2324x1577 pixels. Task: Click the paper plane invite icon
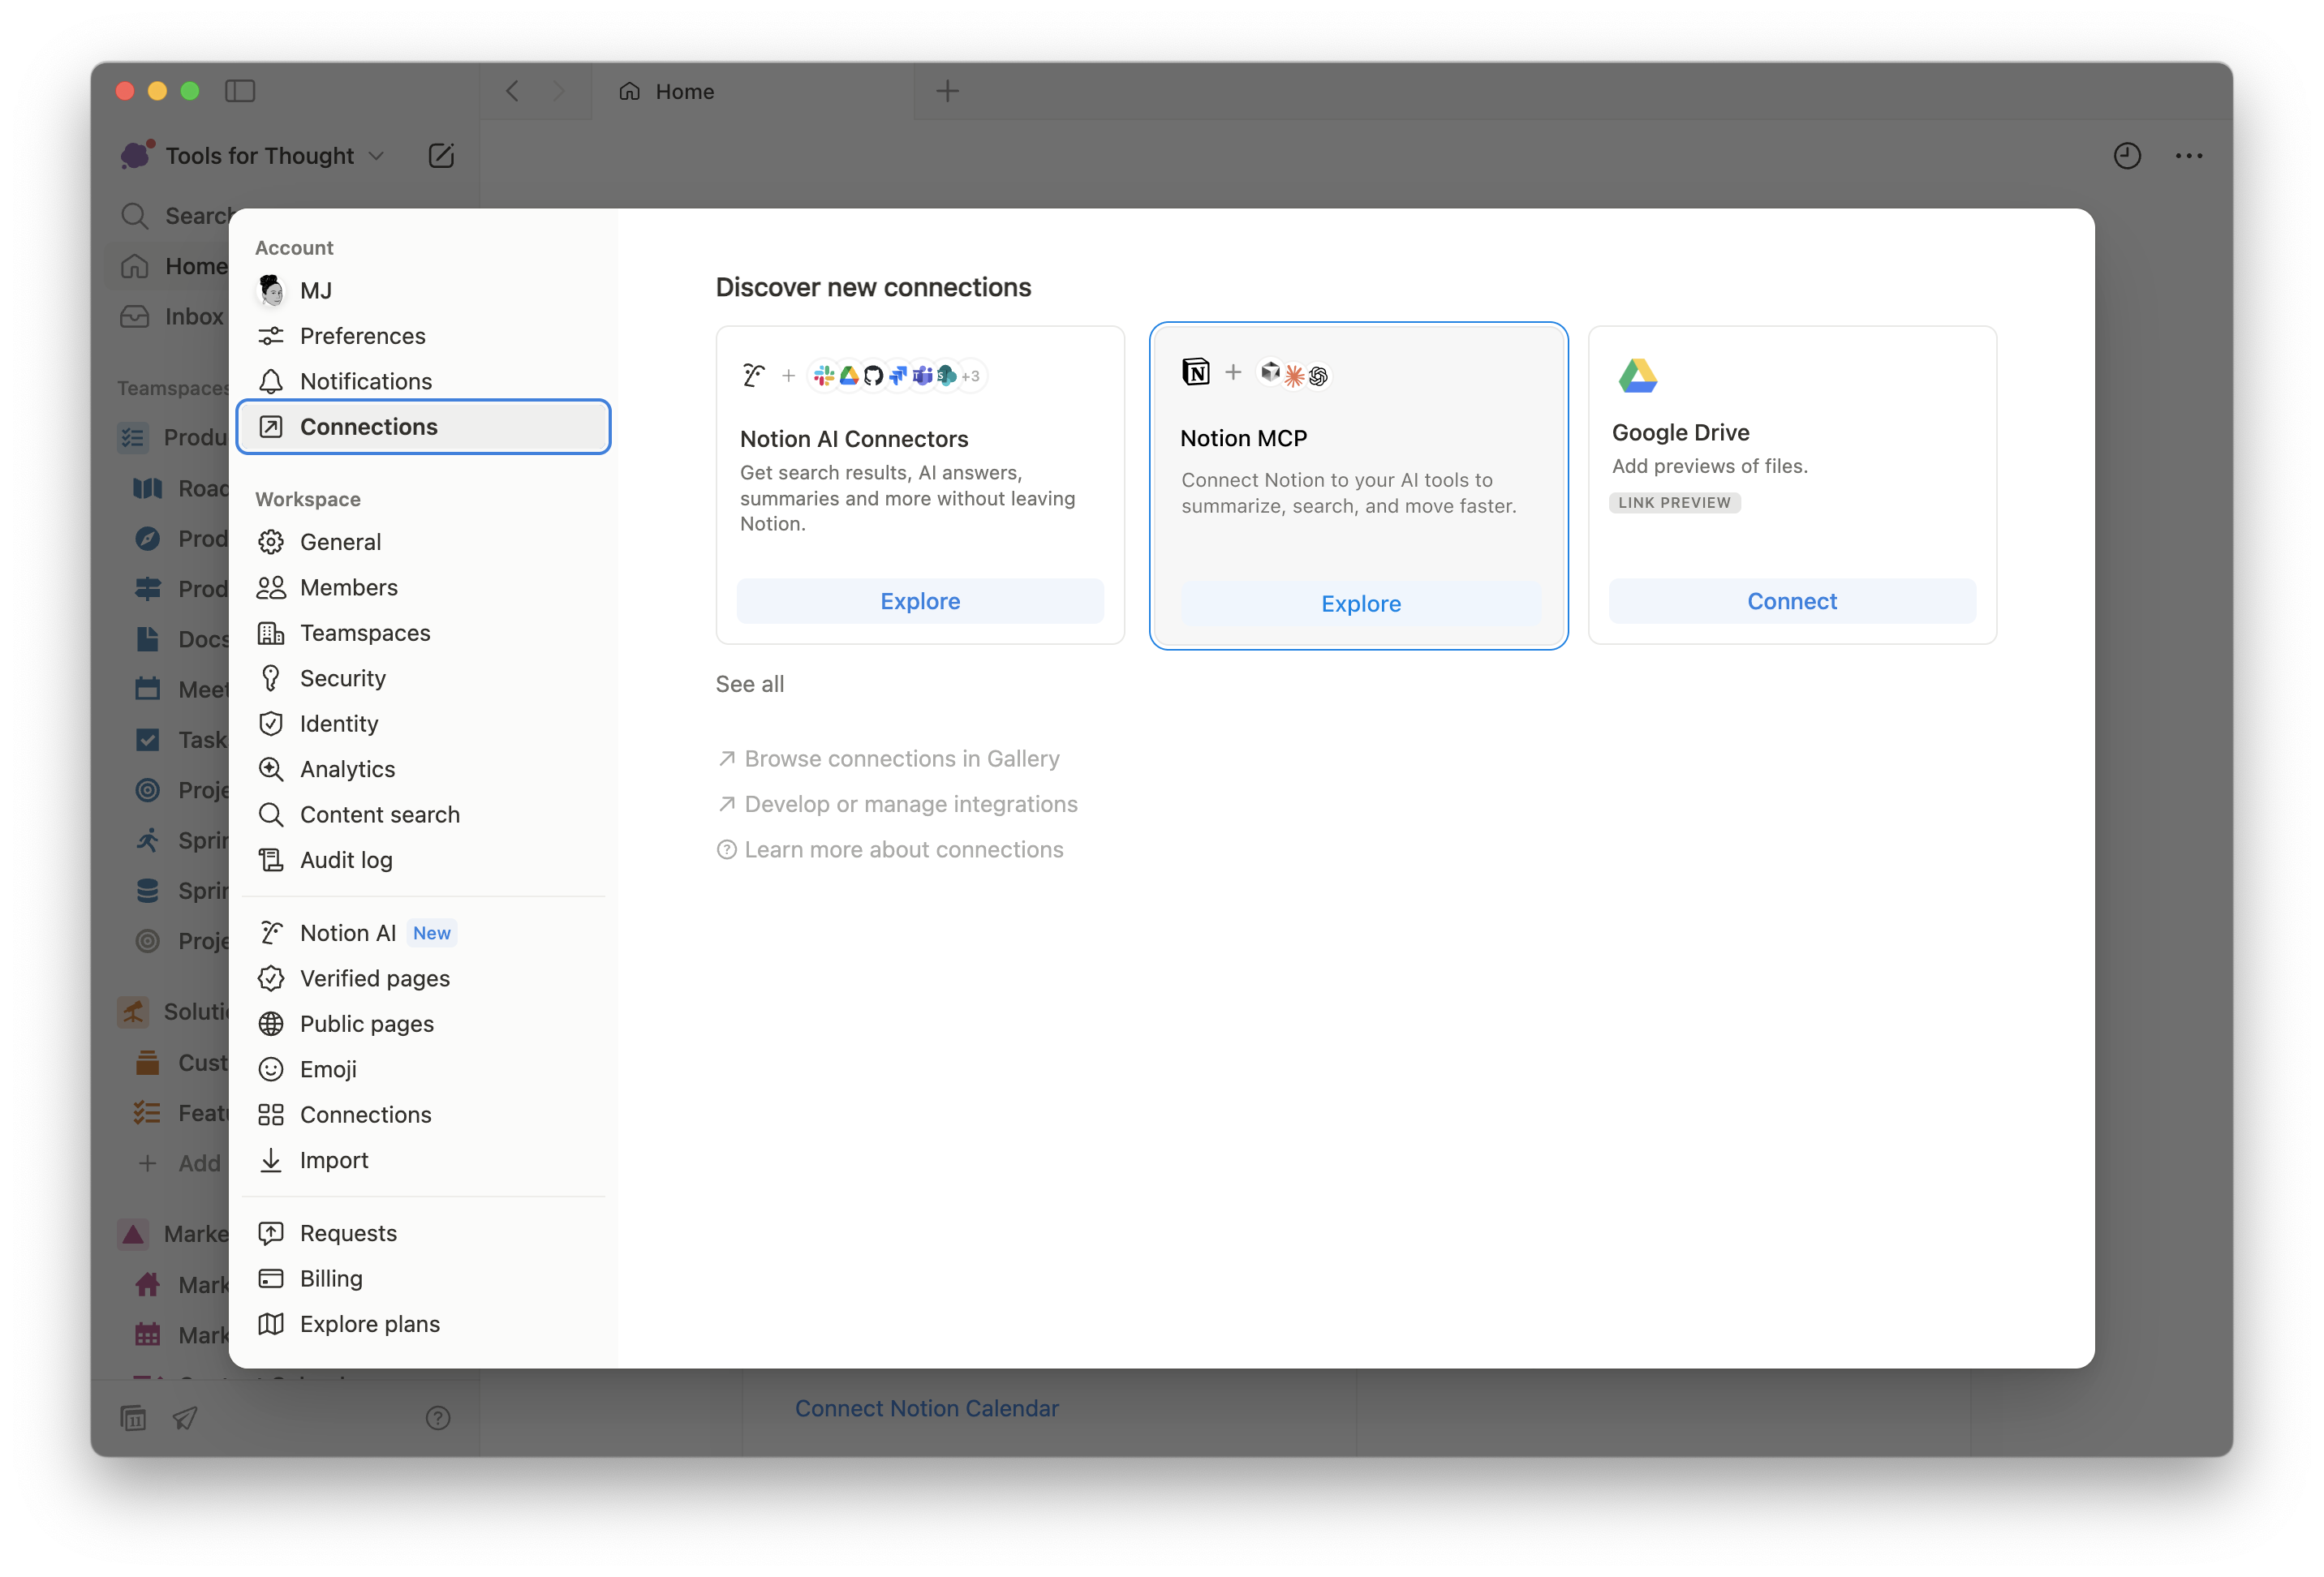pyautogui.click(x=185, y=1417)
